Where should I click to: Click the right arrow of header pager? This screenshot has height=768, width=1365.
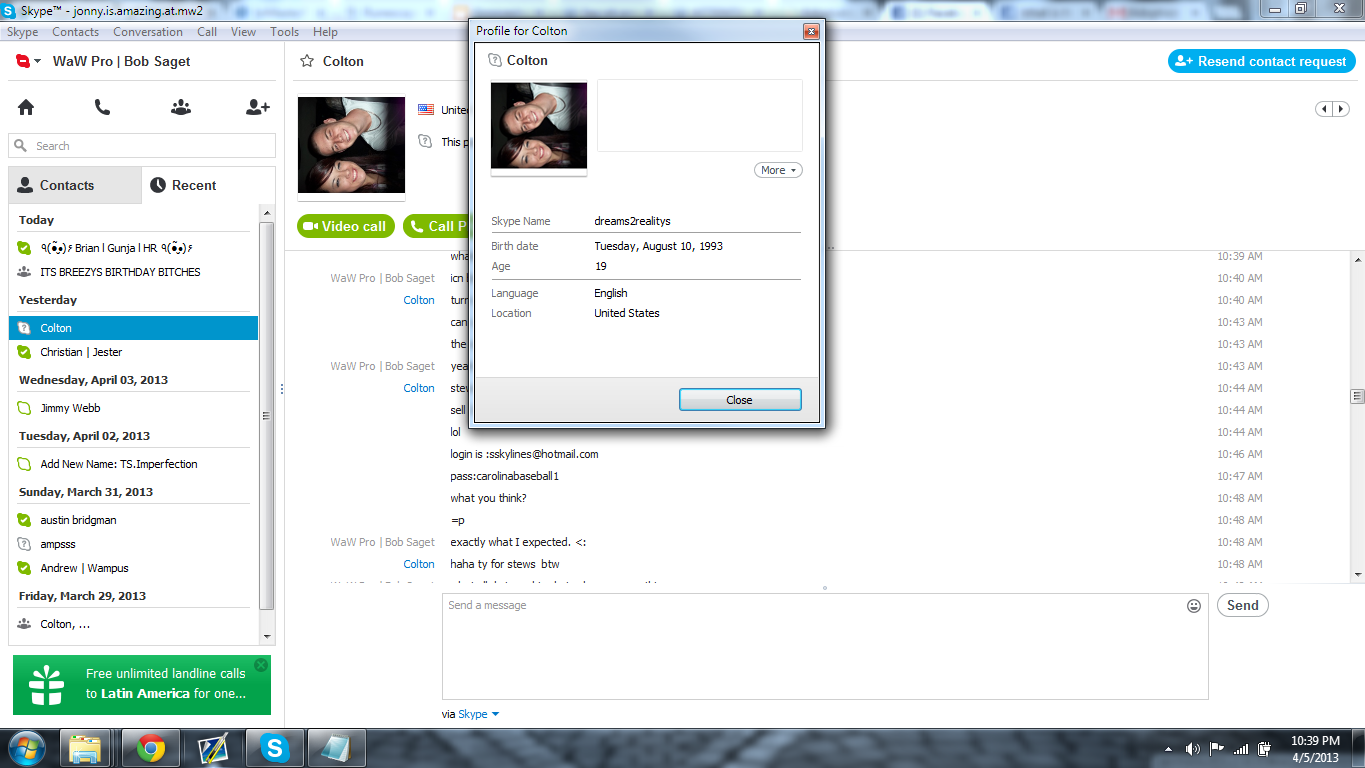[x=1341, y=109]
